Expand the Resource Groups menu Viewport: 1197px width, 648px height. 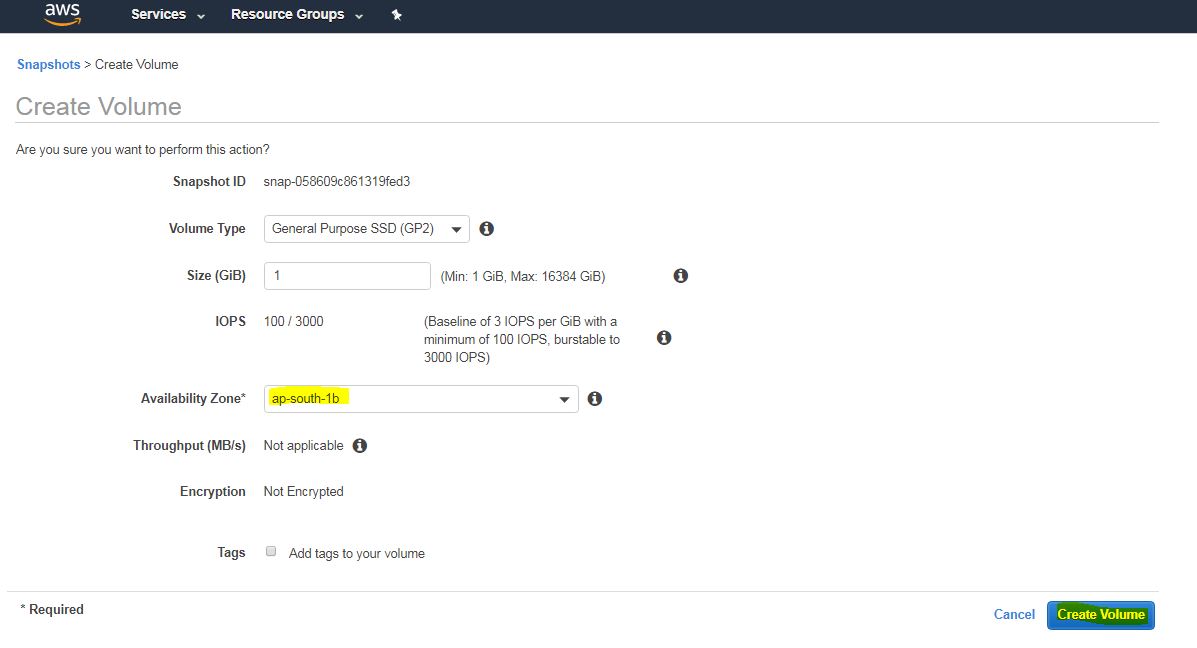click(296, 15)
